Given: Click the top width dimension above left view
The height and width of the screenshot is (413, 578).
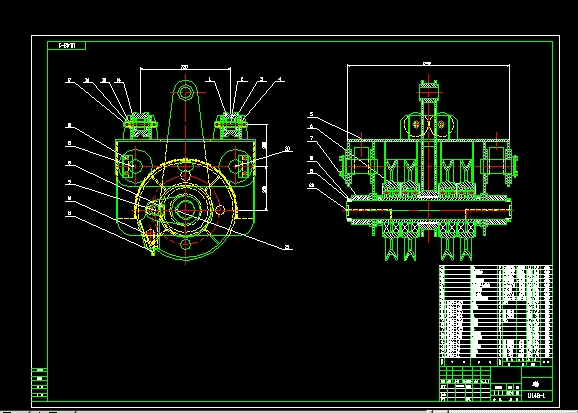Looking at the screenshot, I should tap(185, 67).
